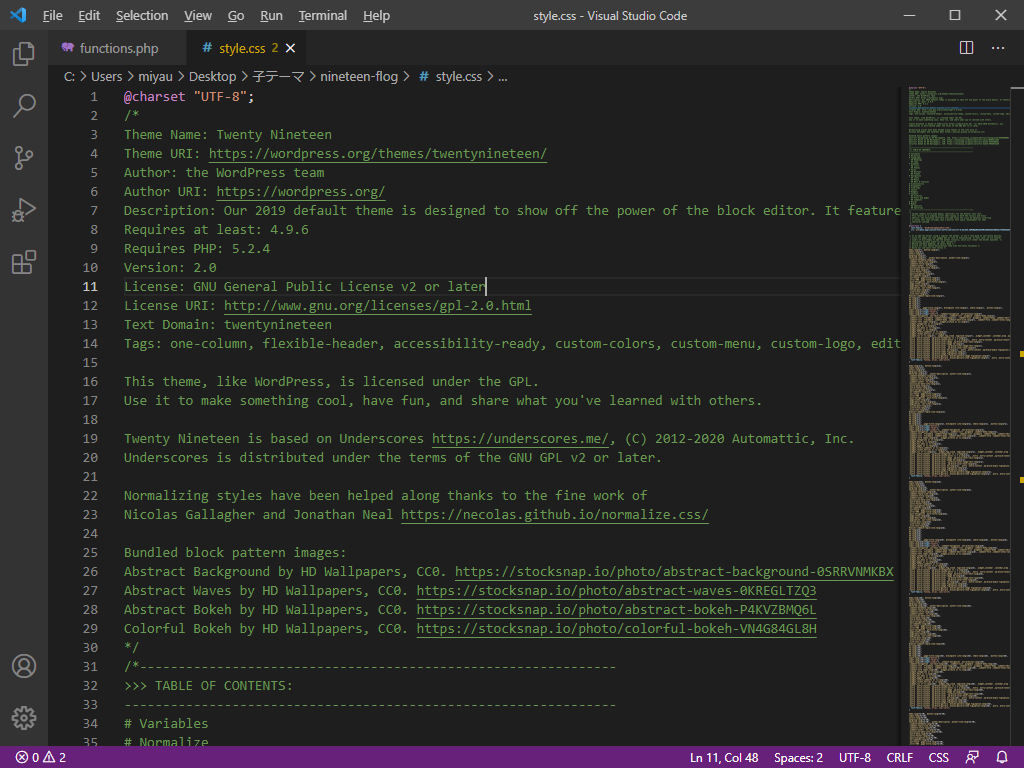Viewport: 1024px width, 768px height.
Task: Change language mode via CSS status item
Action: (938, 758)
